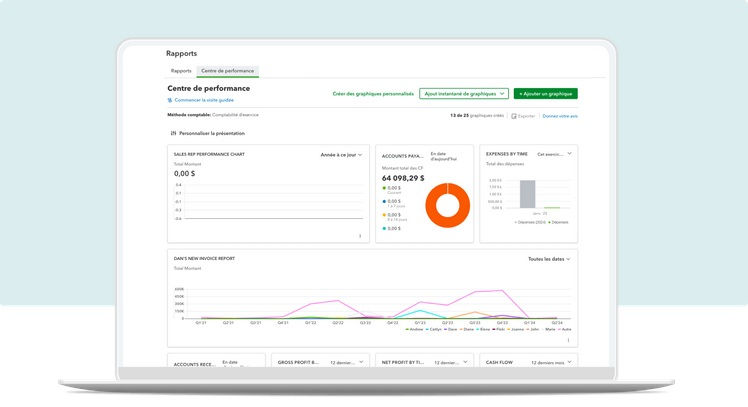Click the Andrew legend entry in invoice chart

[414, 329]
